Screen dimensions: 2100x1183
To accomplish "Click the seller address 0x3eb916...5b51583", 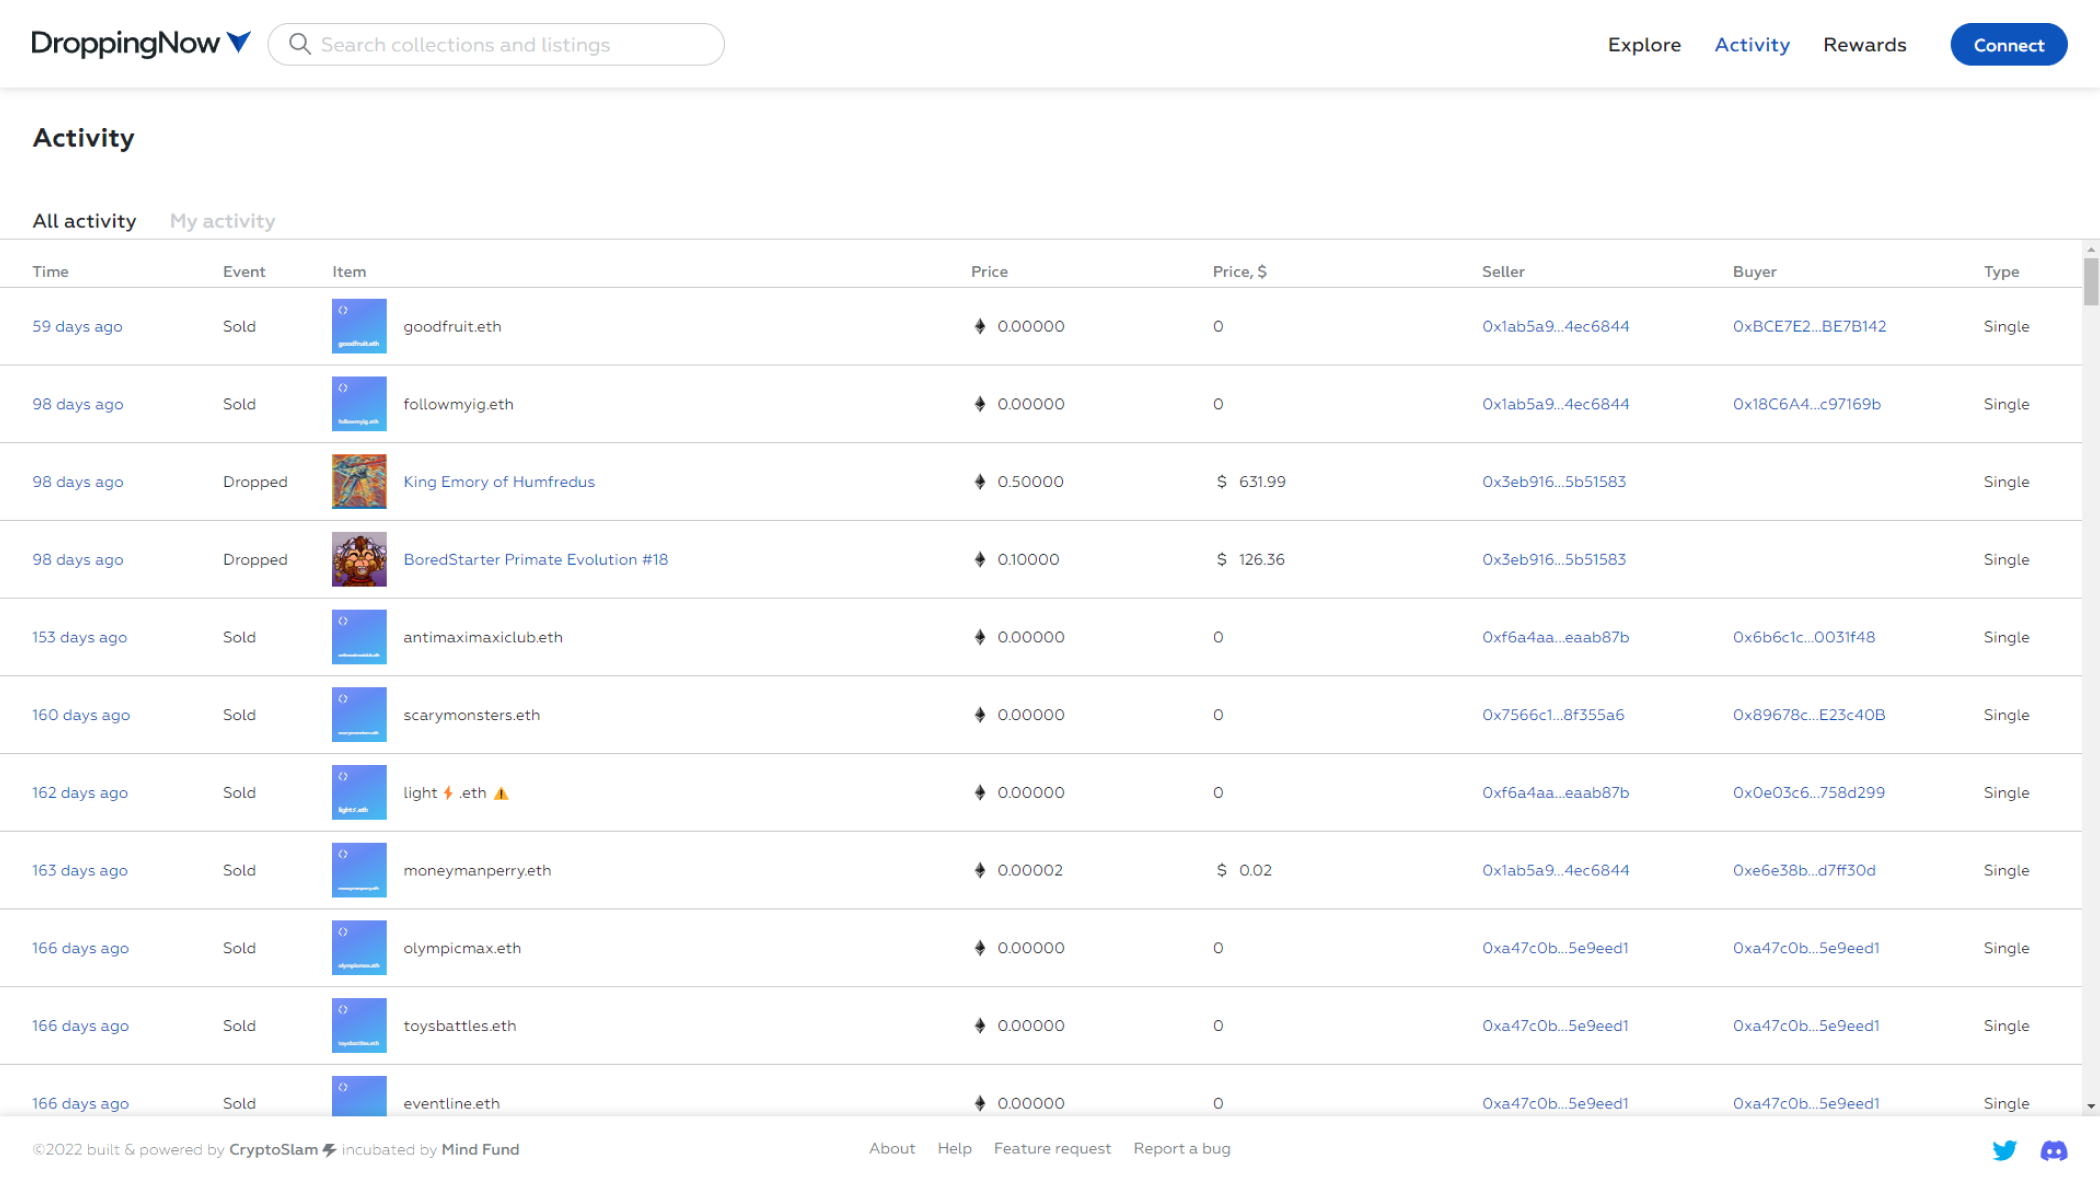I will [x=1554, y=481].
